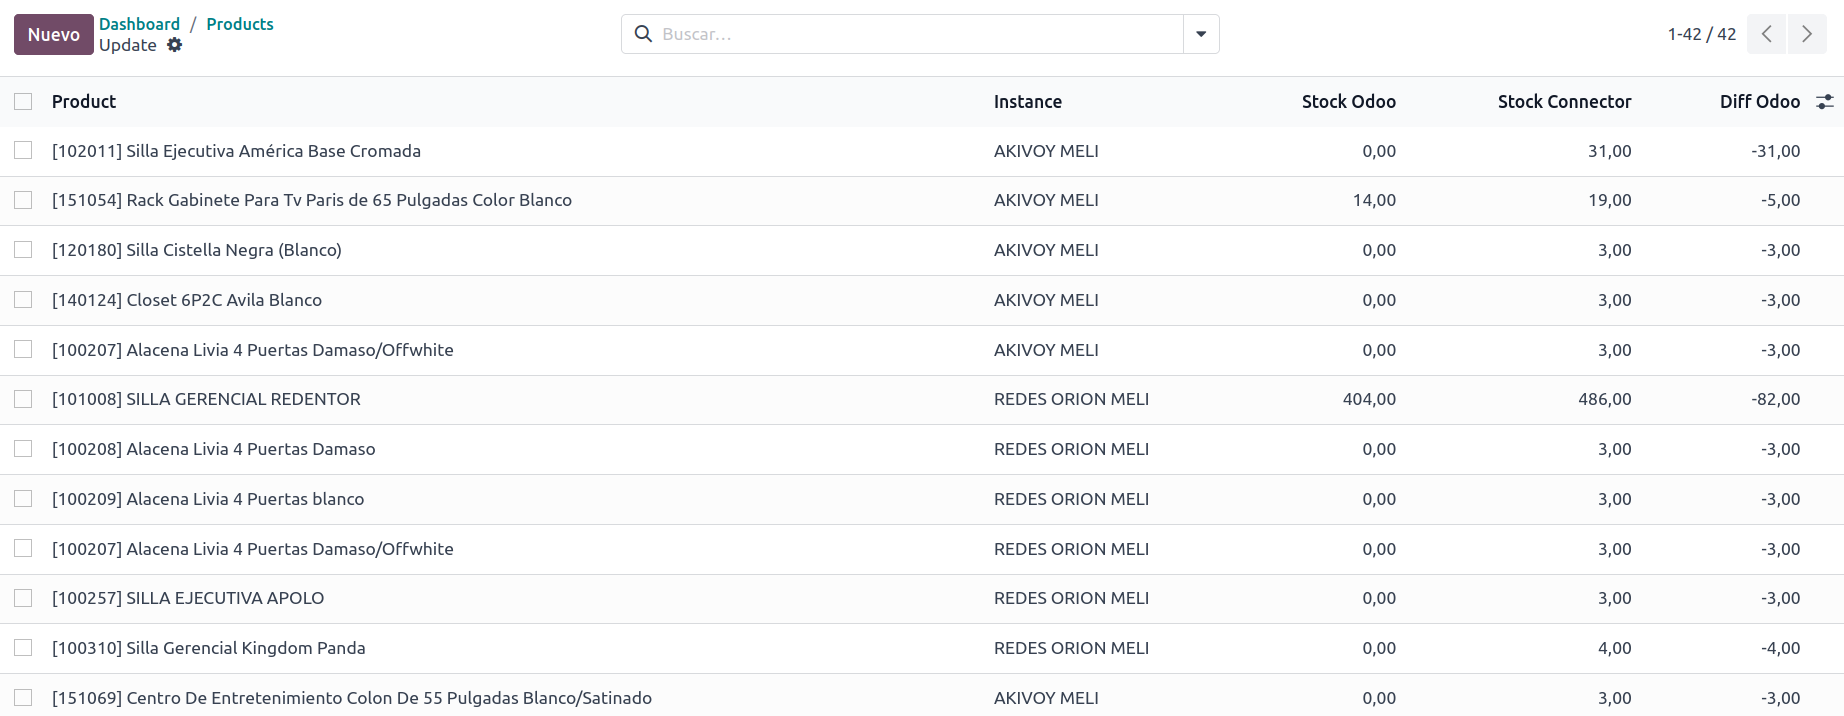Click the Nuevo button
The width and height of the screenshot is (1844, 716).
tap(54, 34)
